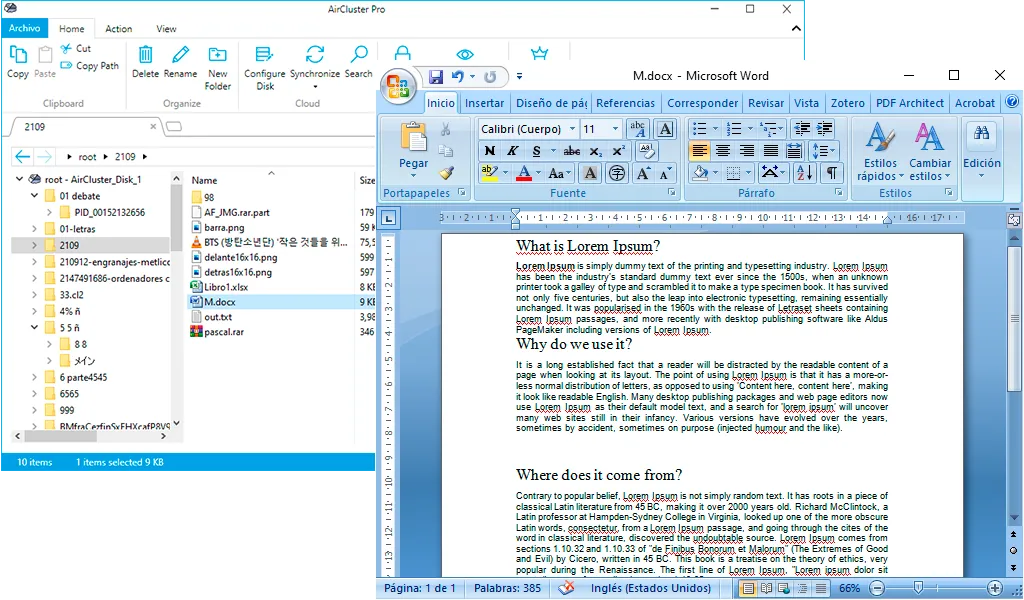Click the yellow text highlight color button

(x=489, y=173)
